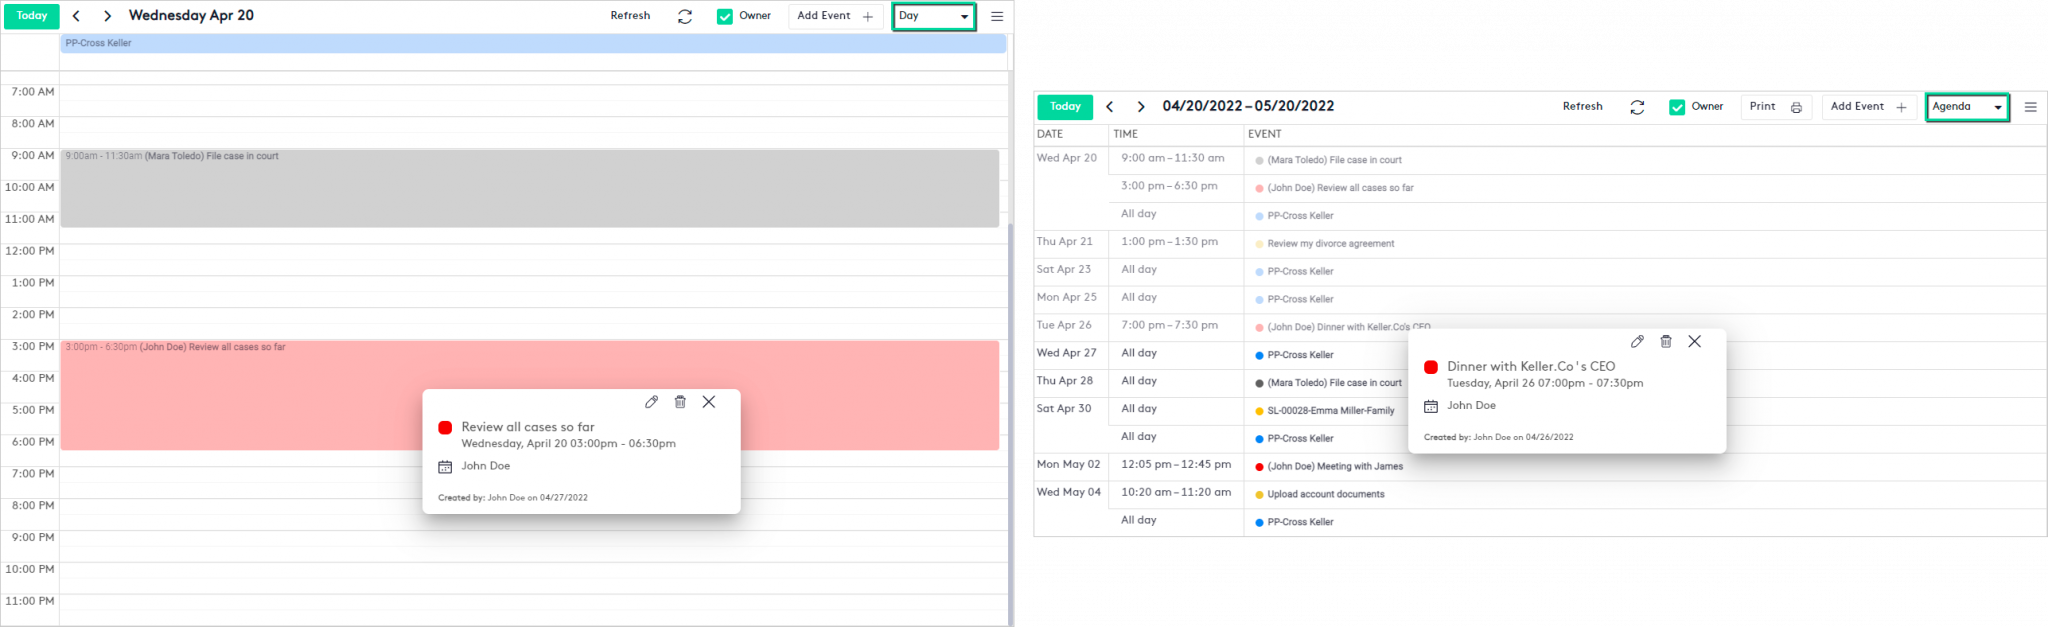2048x627 pixels.
Task: Click calendar icon beside John Doe in Dinner popup
Action: [x=1431, y=406]
